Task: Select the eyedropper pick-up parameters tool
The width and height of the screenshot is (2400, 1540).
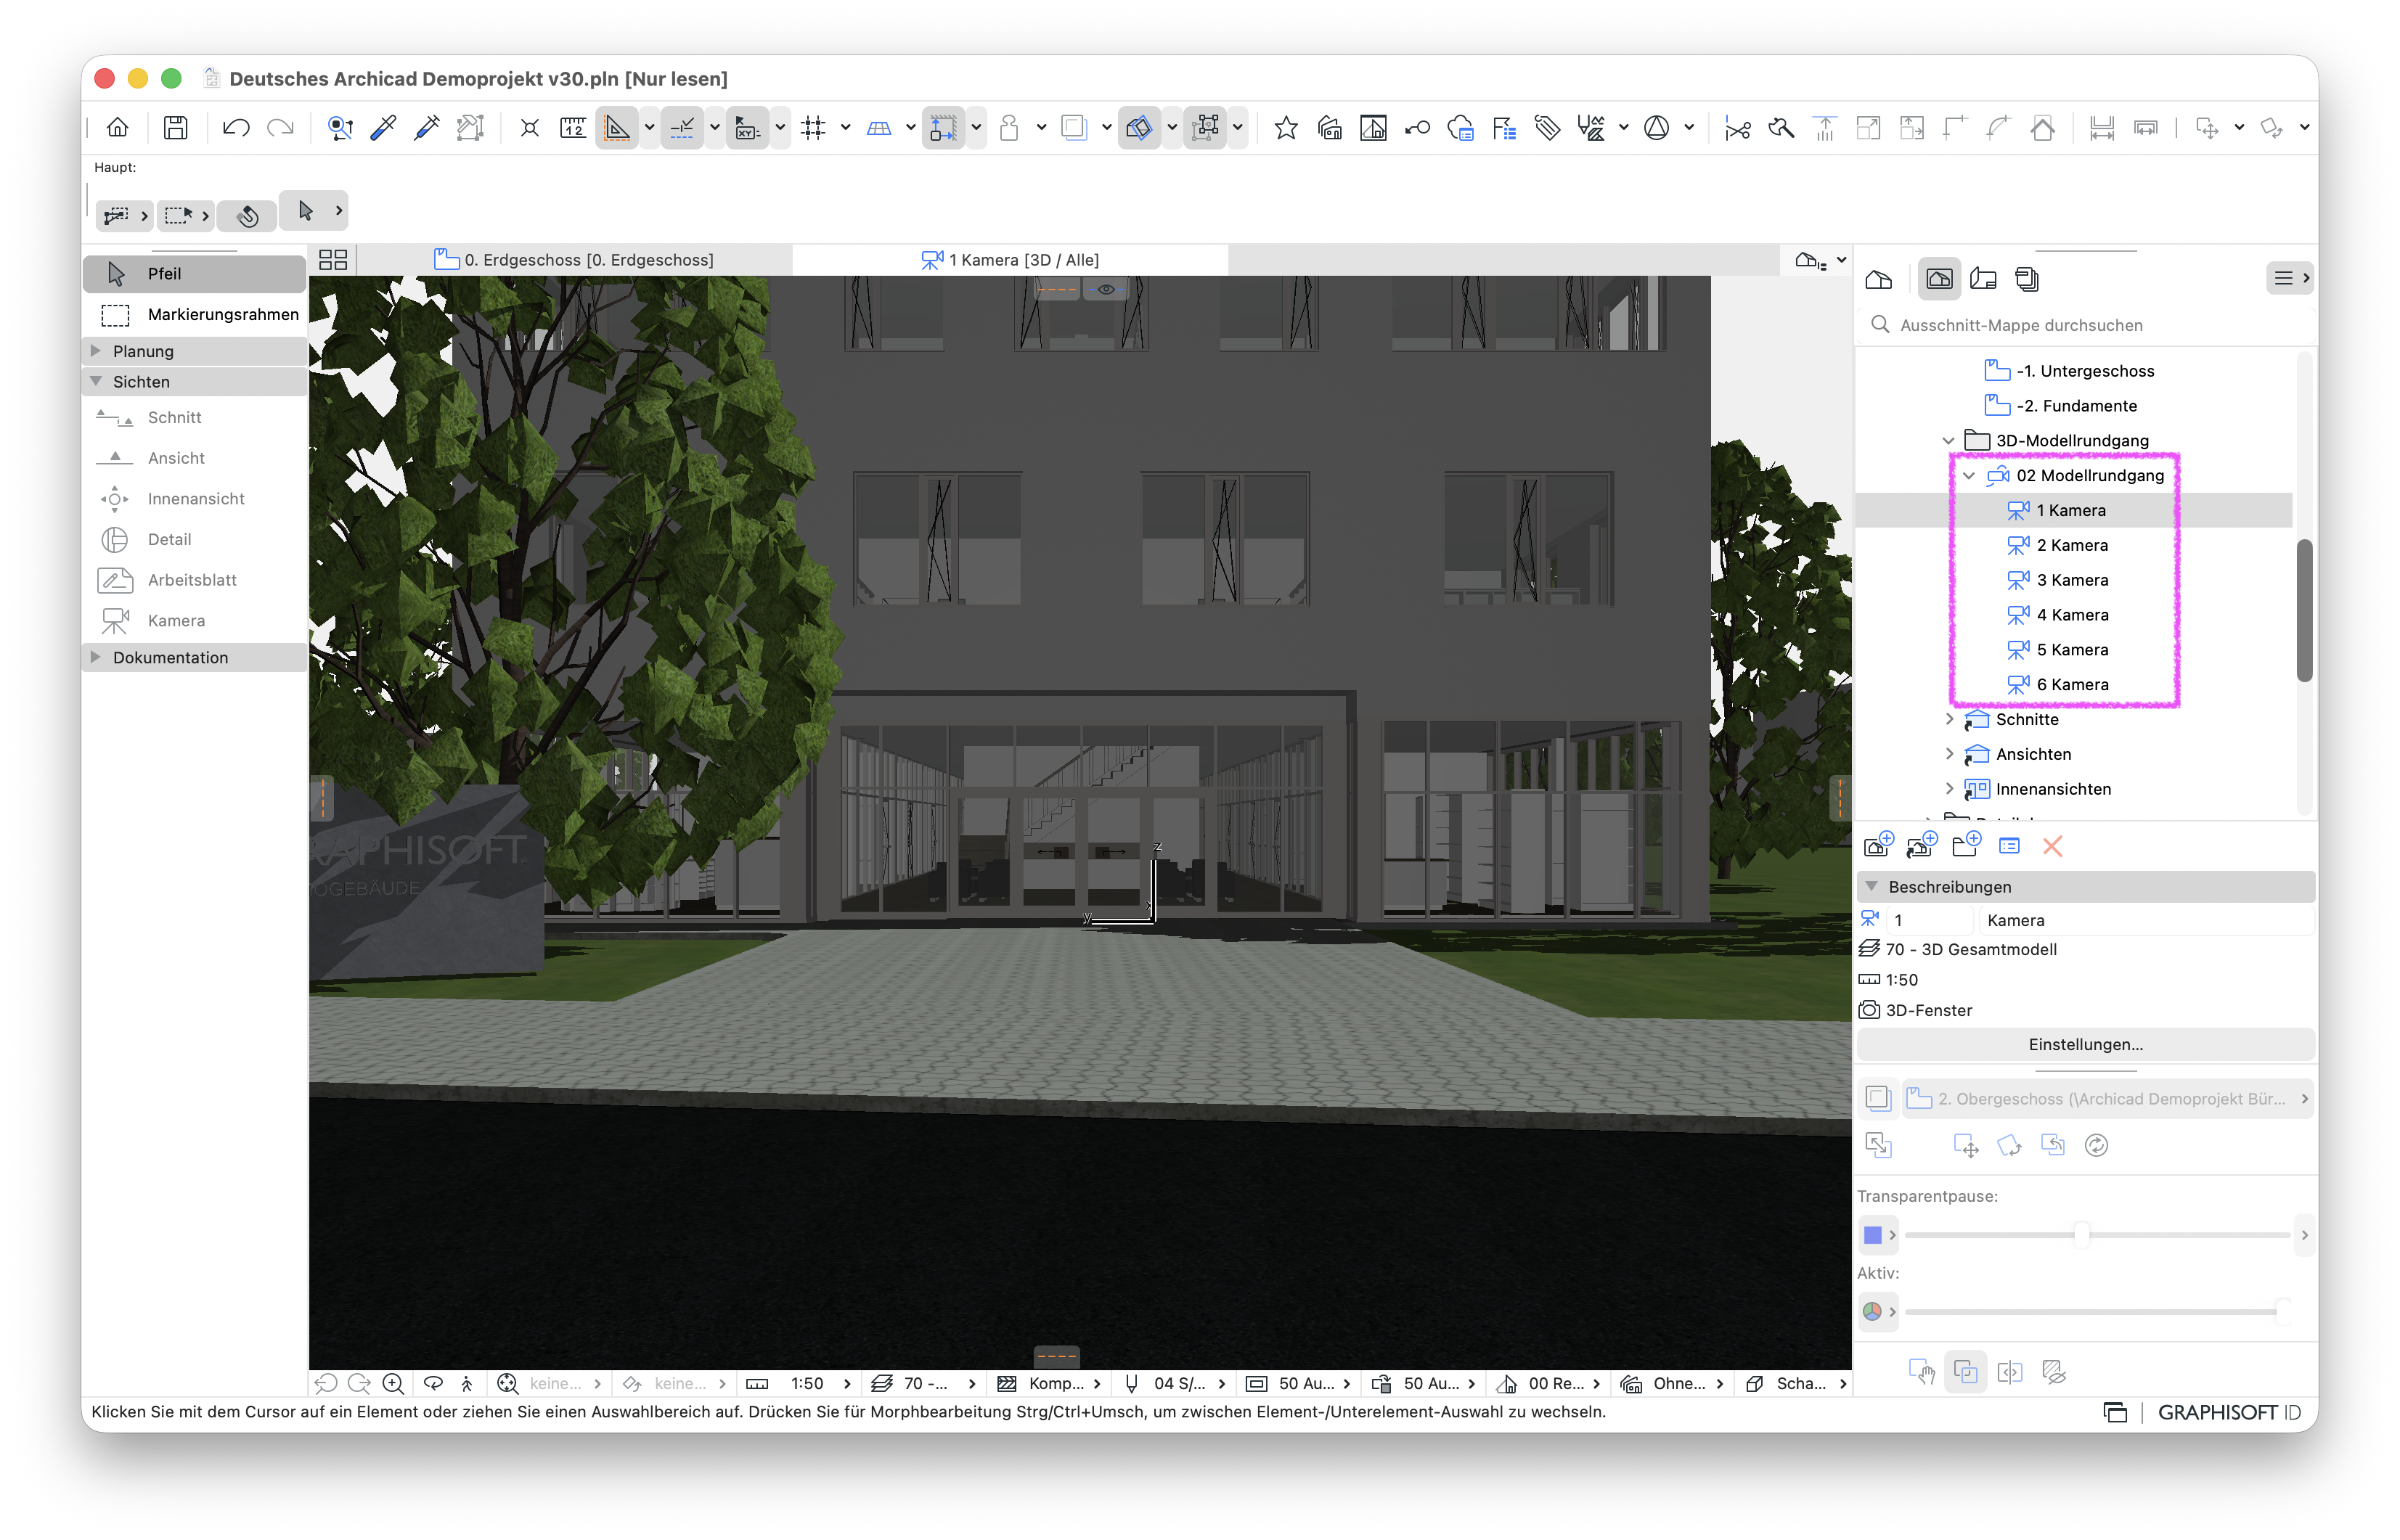Action: click(383, 128)
